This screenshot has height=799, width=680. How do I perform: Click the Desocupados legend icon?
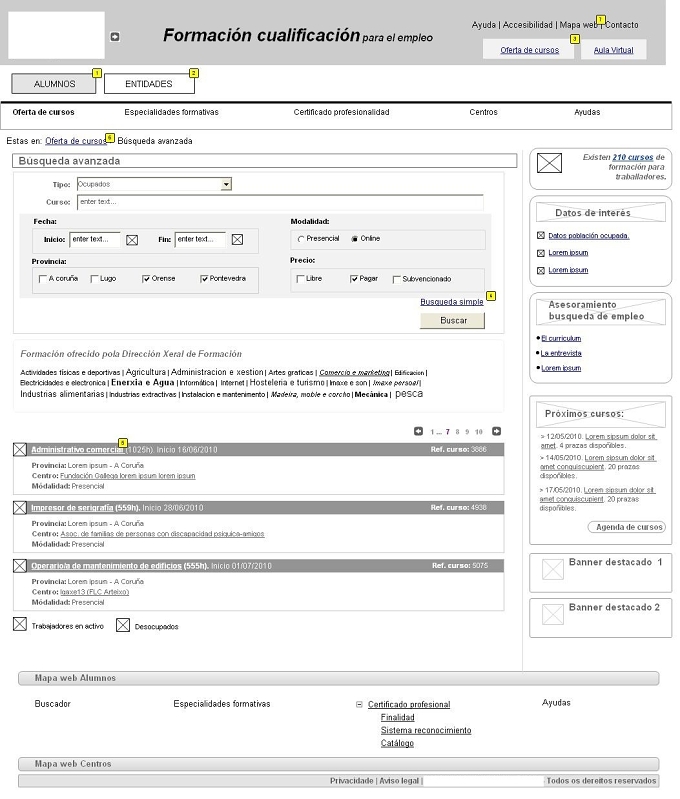tap(123, 625)
